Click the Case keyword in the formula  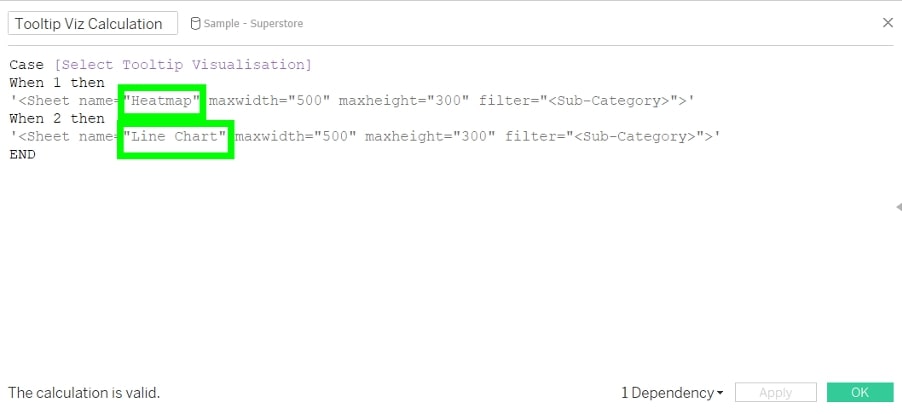tap(26, 64)
